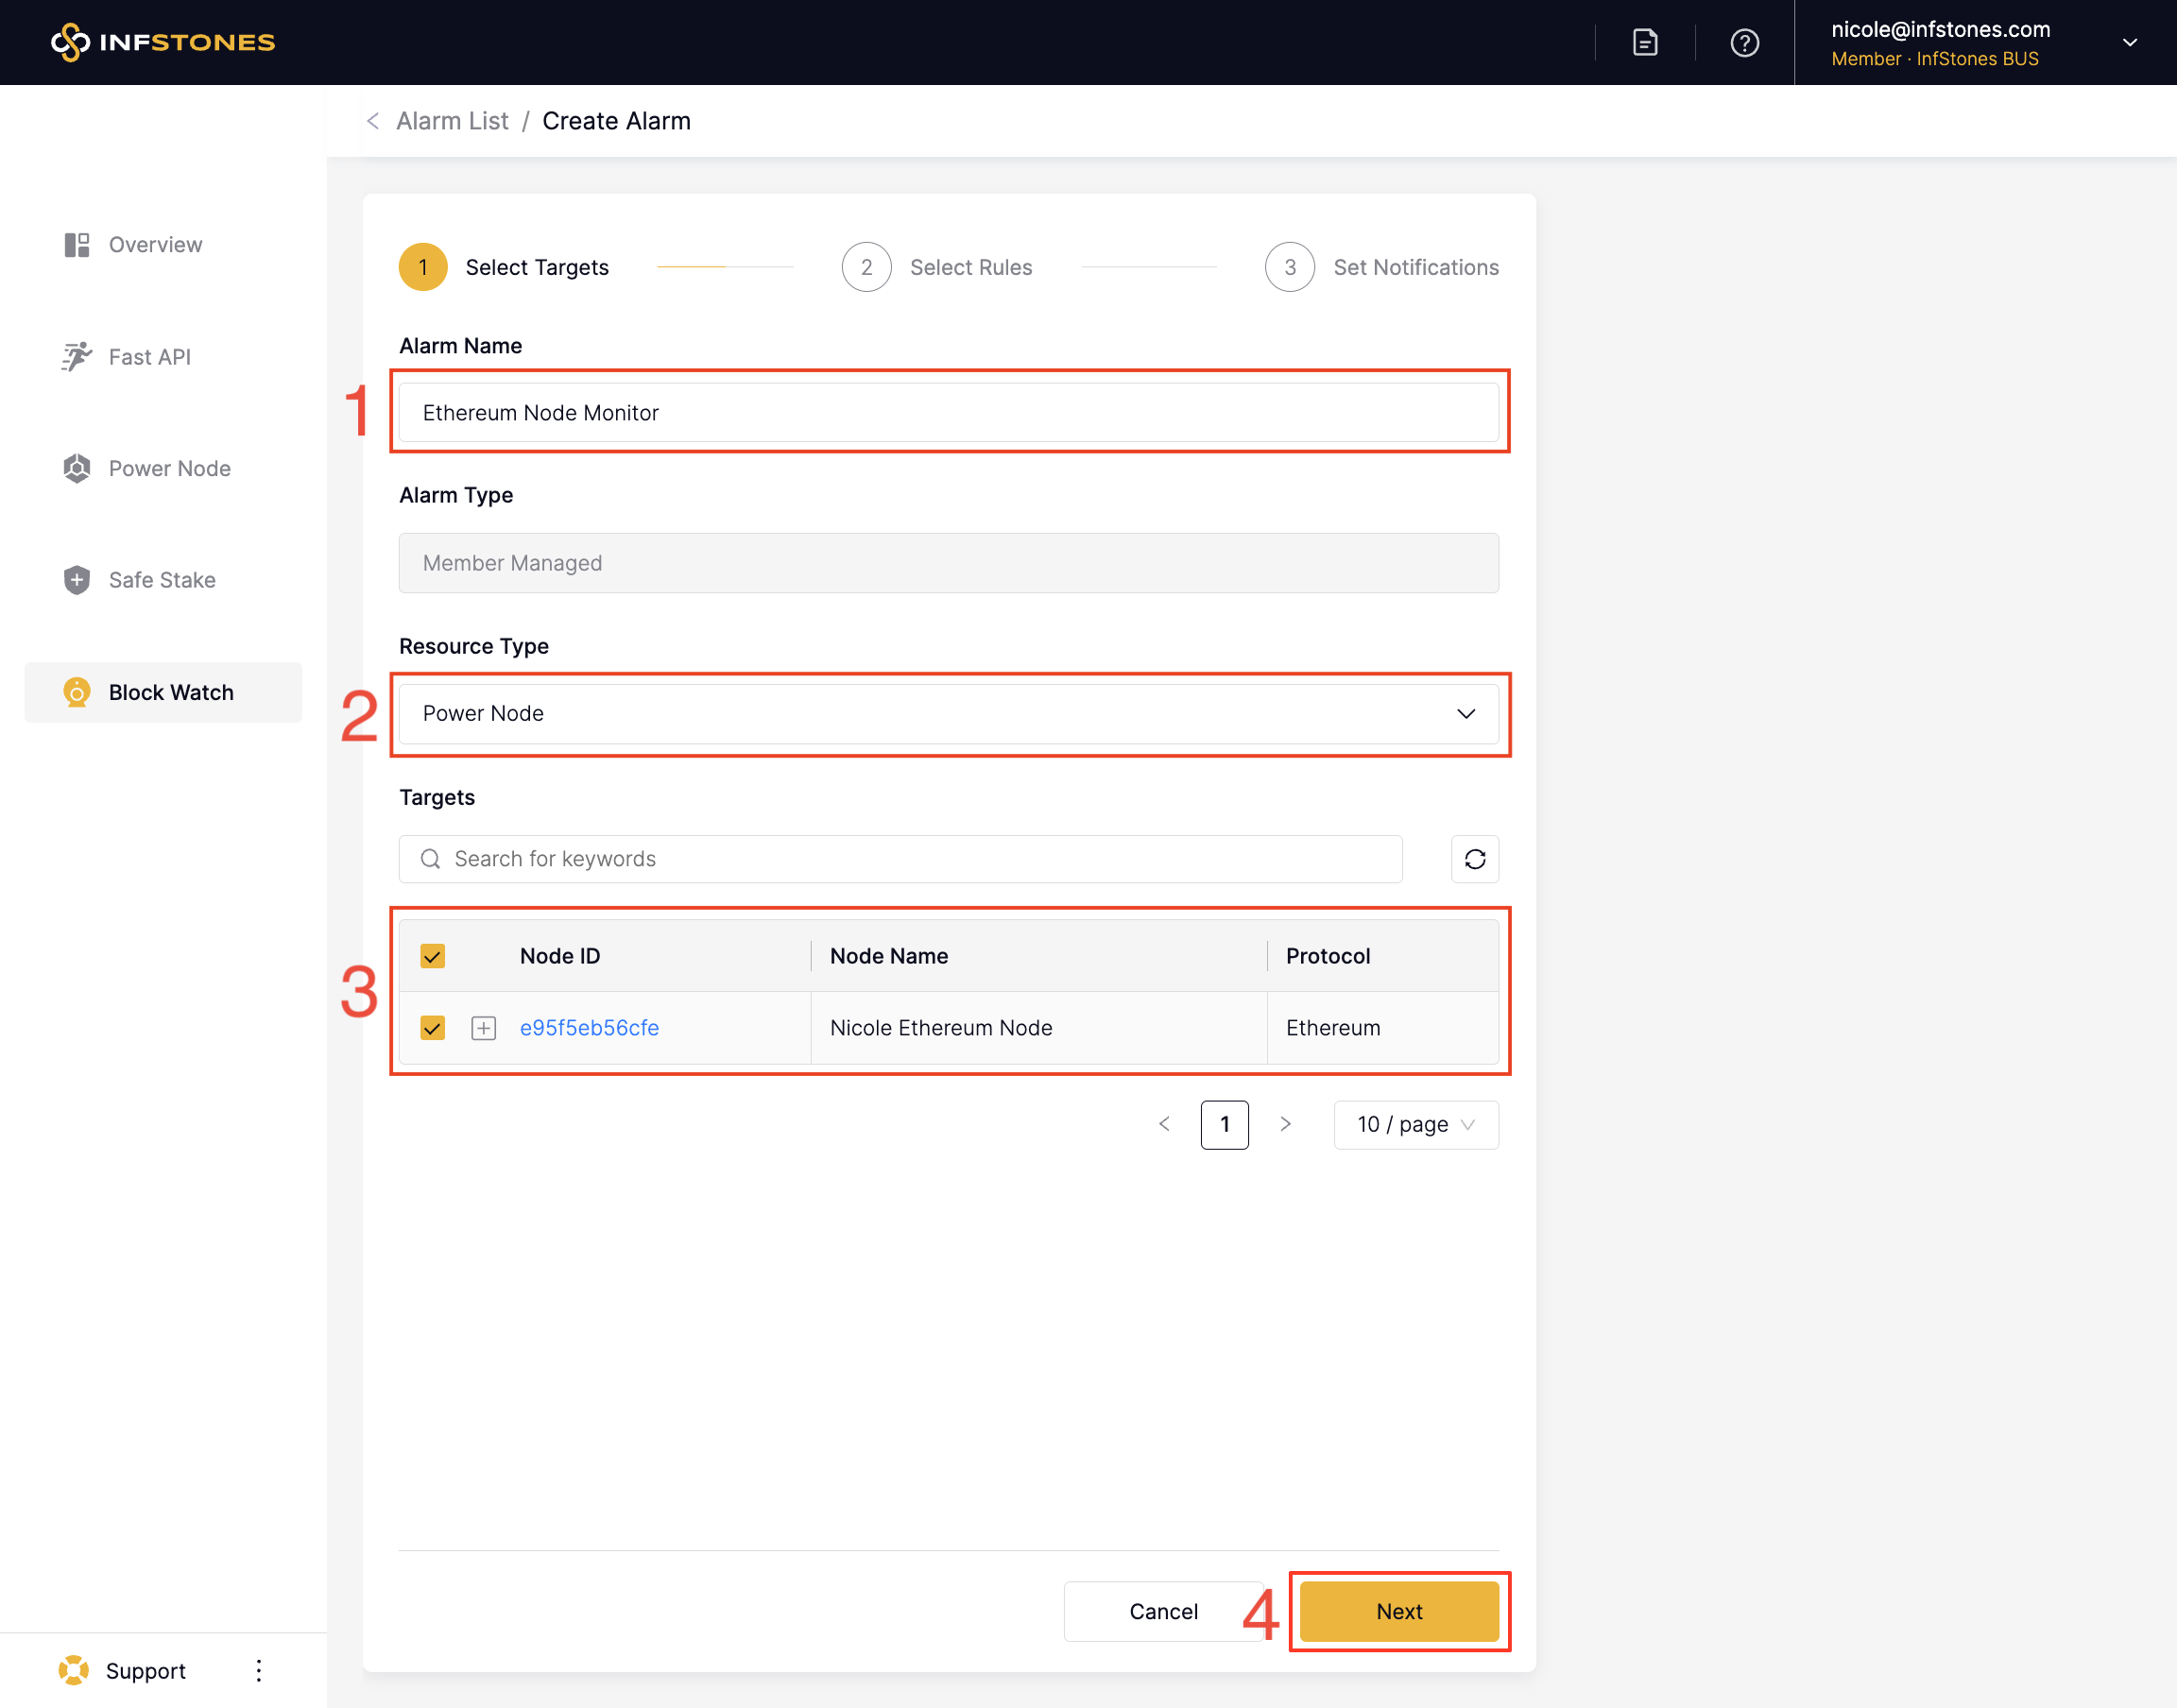This screenshot has width=2177, height=1708.
Task: Click the Safe Stake shield icon
Action: pos(77,580)
